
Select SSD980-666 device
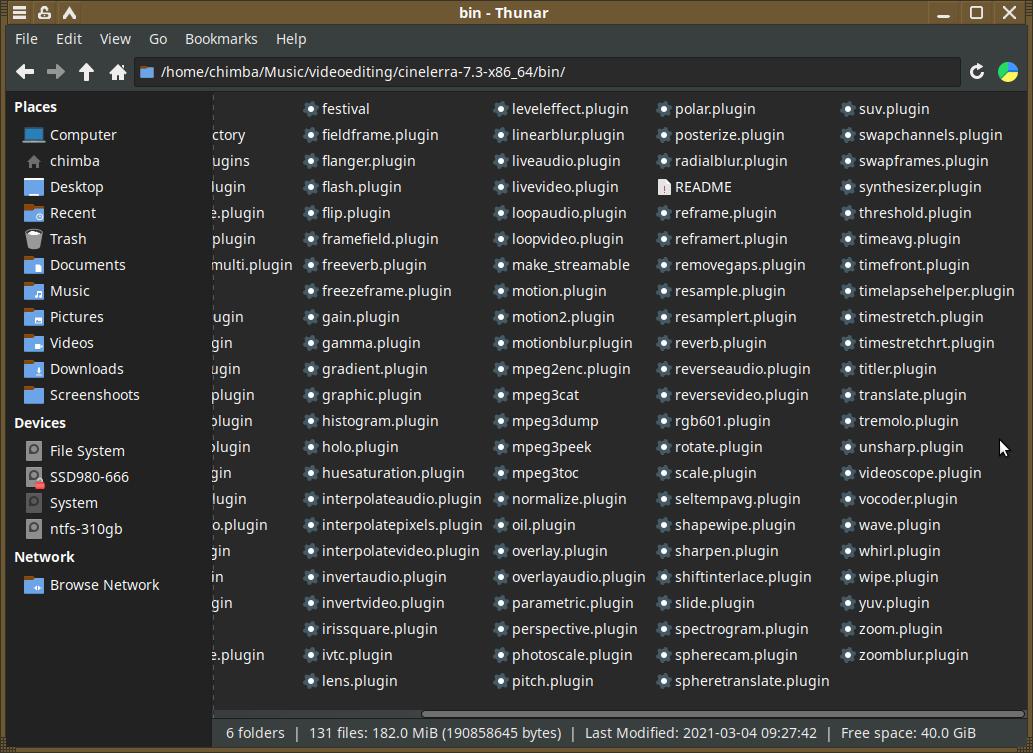pyautogui.click(x=77, y=477)
